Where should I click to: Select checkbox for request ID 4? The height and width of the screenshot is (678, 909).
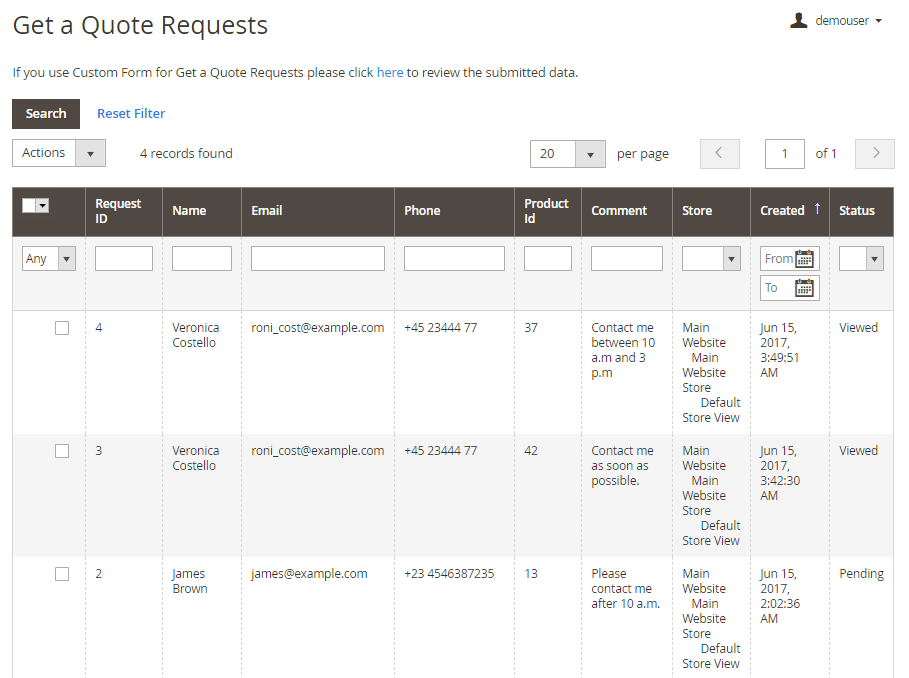tap(62, 328)
